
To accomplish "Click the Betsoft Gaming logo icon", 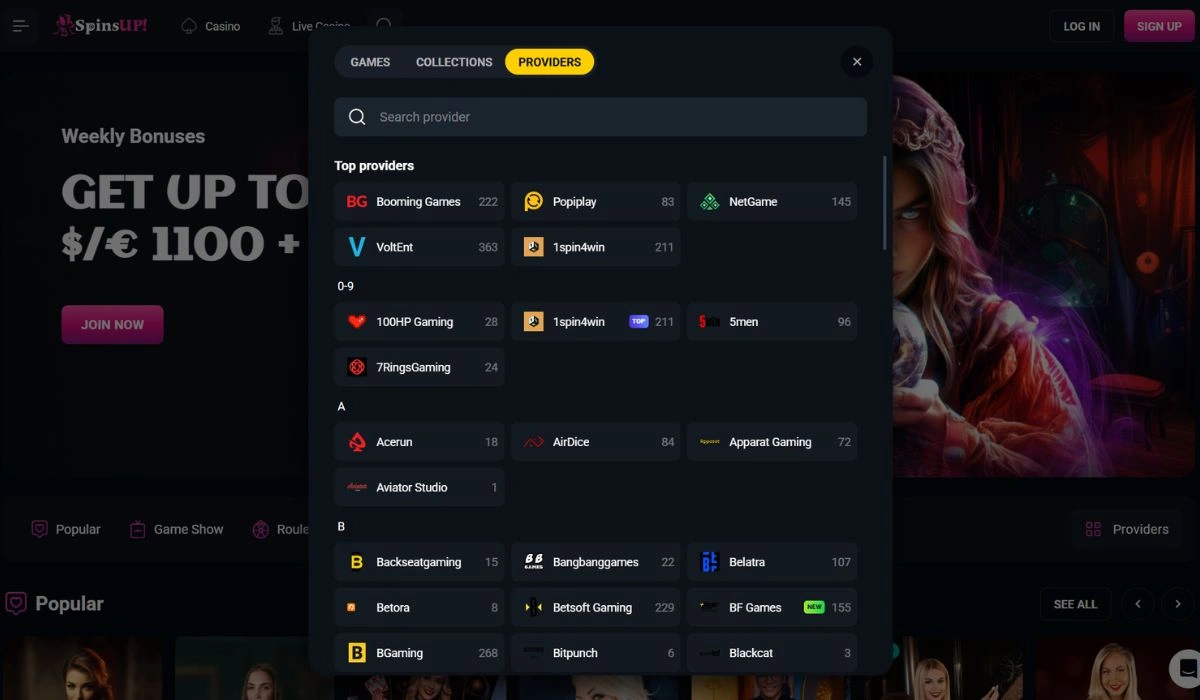I will point(534,607).
